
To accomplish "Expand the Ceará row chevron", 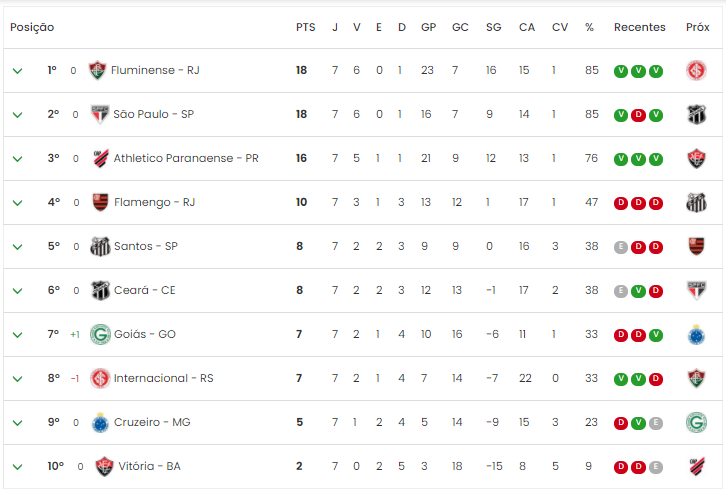I will (18, 291).
